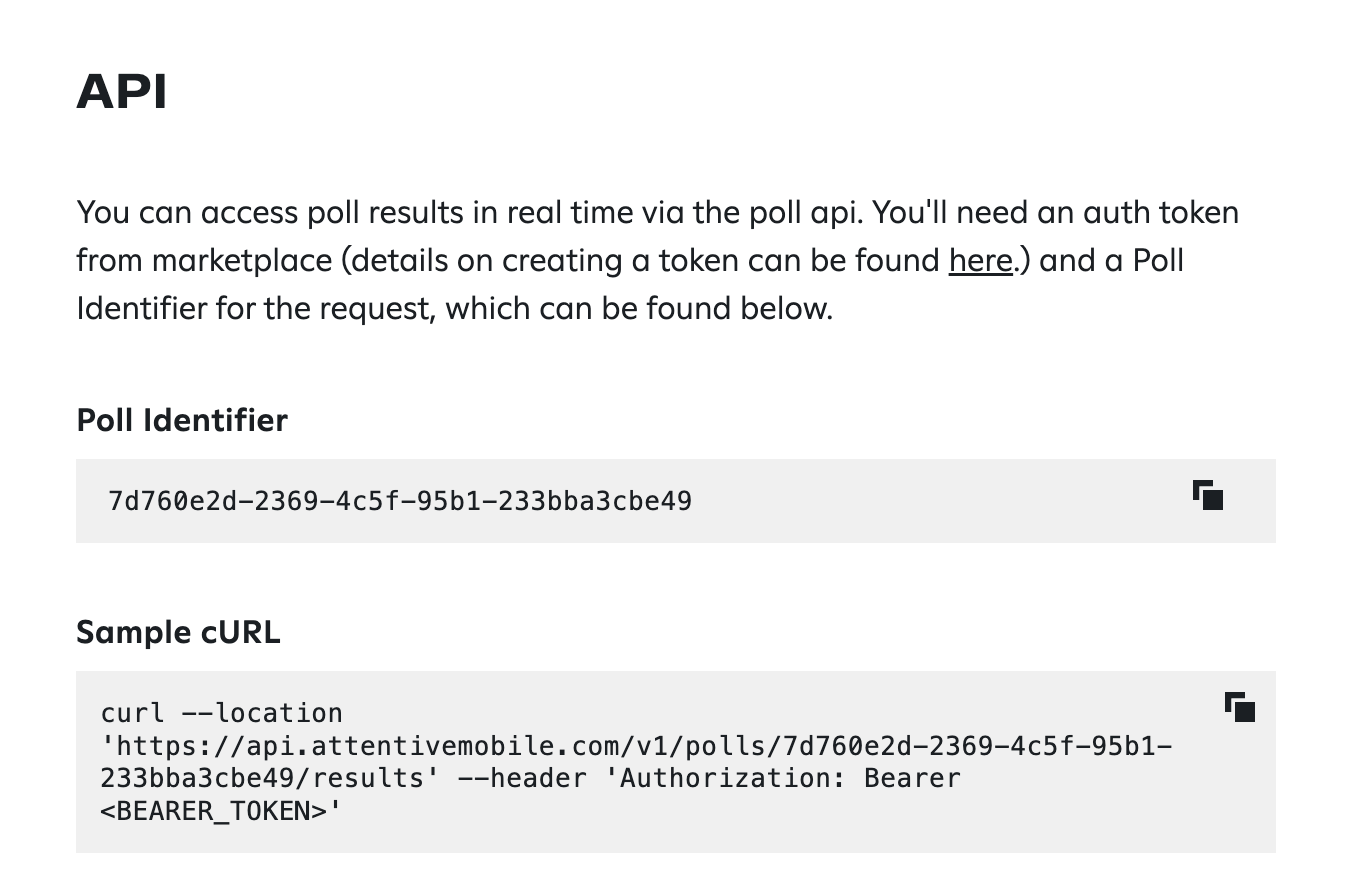This screenshot has width=1352, height=890.
Task: Click the 'Poll Identifier' section label
Action: pyautogui.click(x=182, y=420)
